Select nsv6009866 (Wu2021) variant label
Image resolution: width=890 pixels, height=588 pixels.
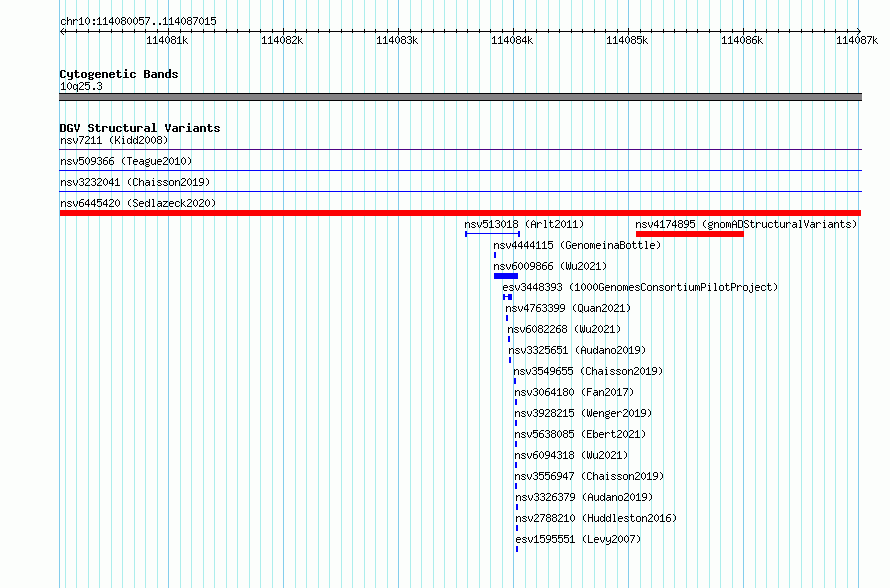550,266
